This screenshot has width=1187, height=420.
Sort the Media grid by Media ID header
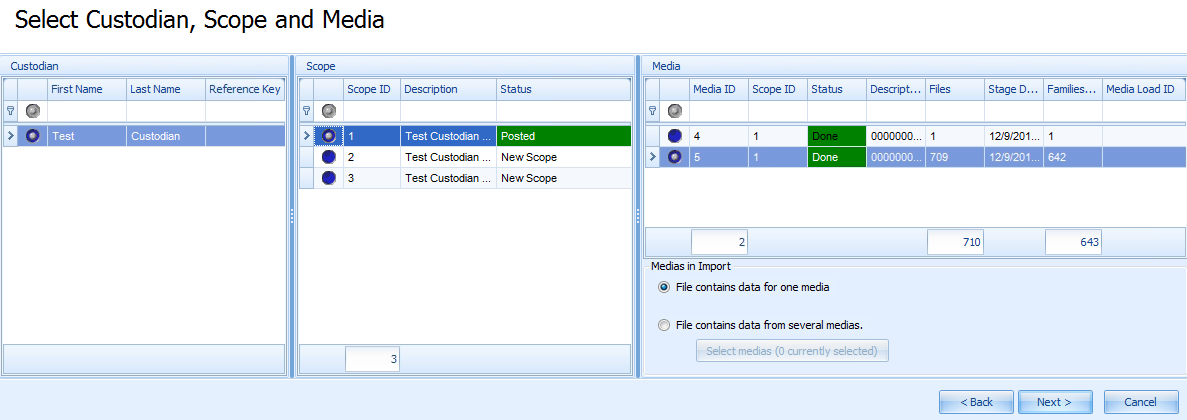click(718, 89)
